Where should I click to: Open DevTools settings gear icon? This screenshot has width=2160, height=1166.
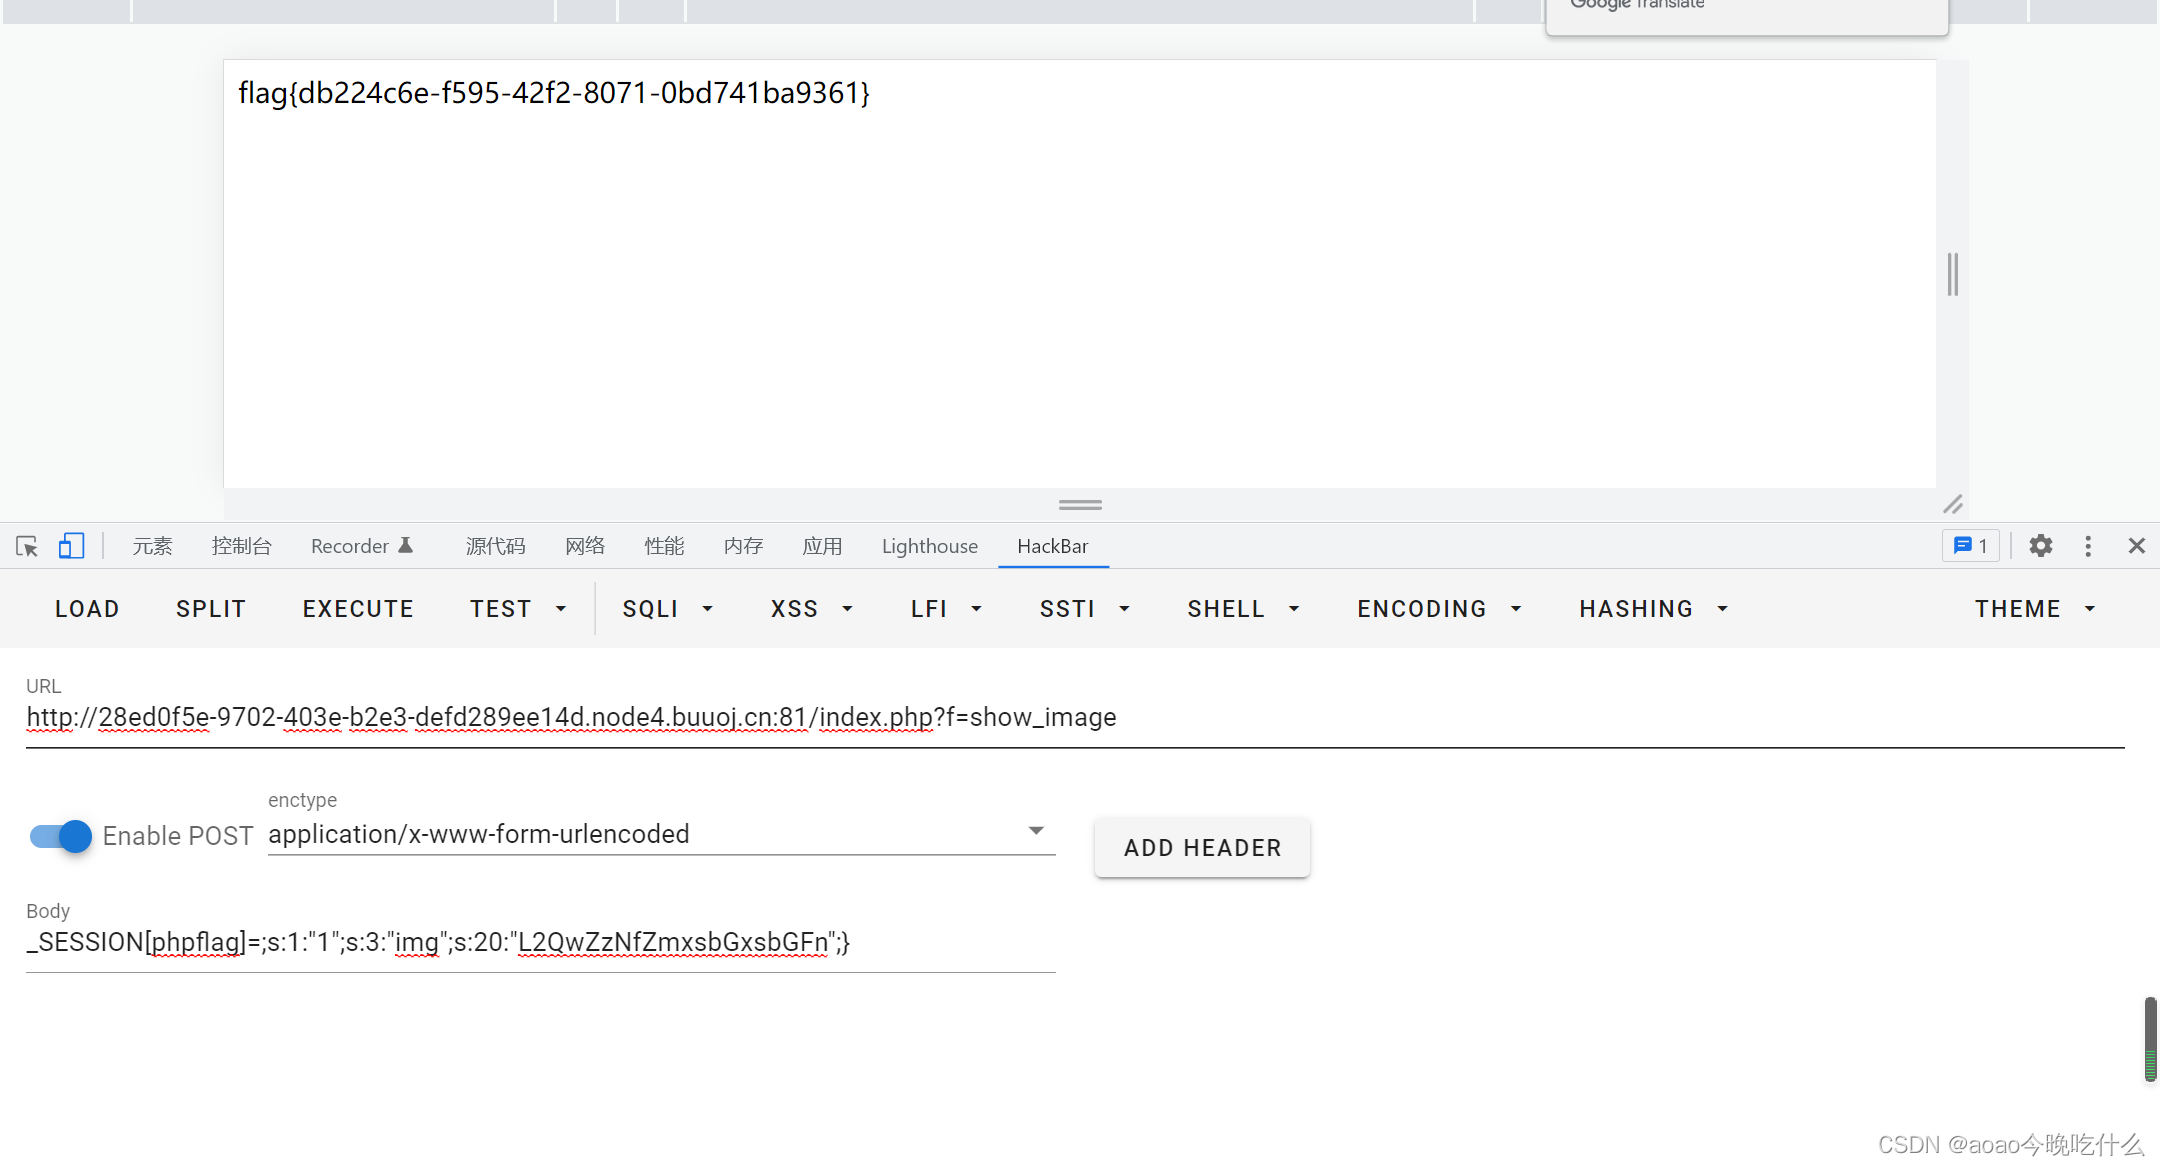pyautogui.click(x=2040, y=546)
